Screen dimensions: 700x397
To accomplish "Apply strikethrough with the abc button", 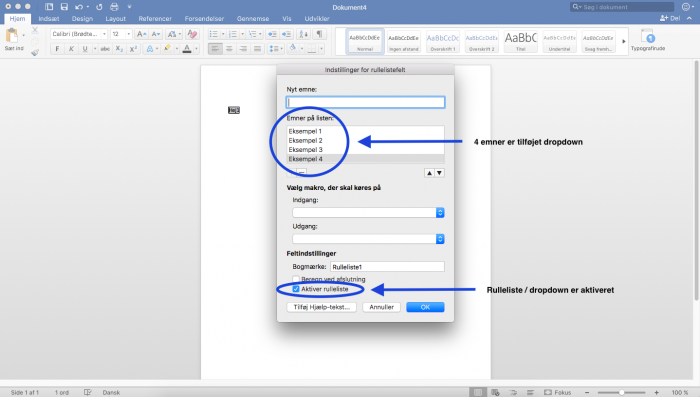I will coord(105,49).
